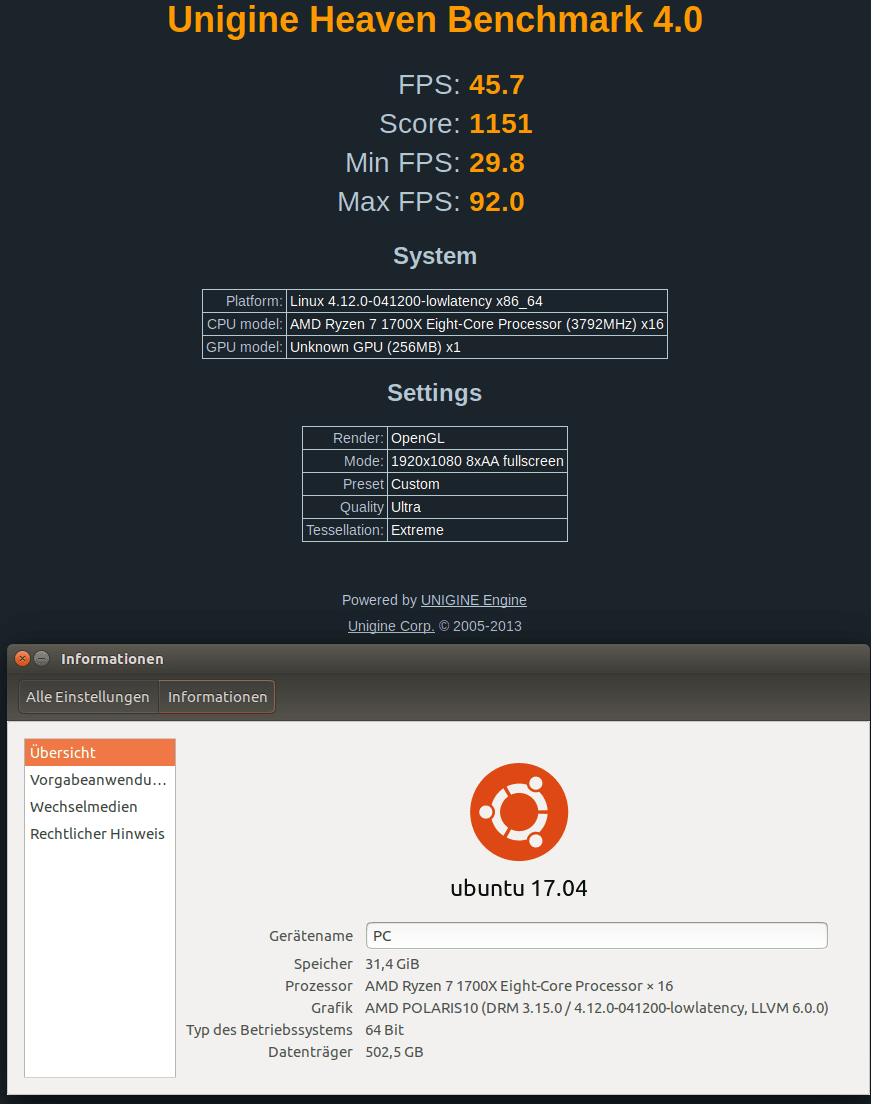This screenshot has height=1104, width=871.
Task: Click the 502,5 GB Datenträger value
Action: (x=394, y=1052)
